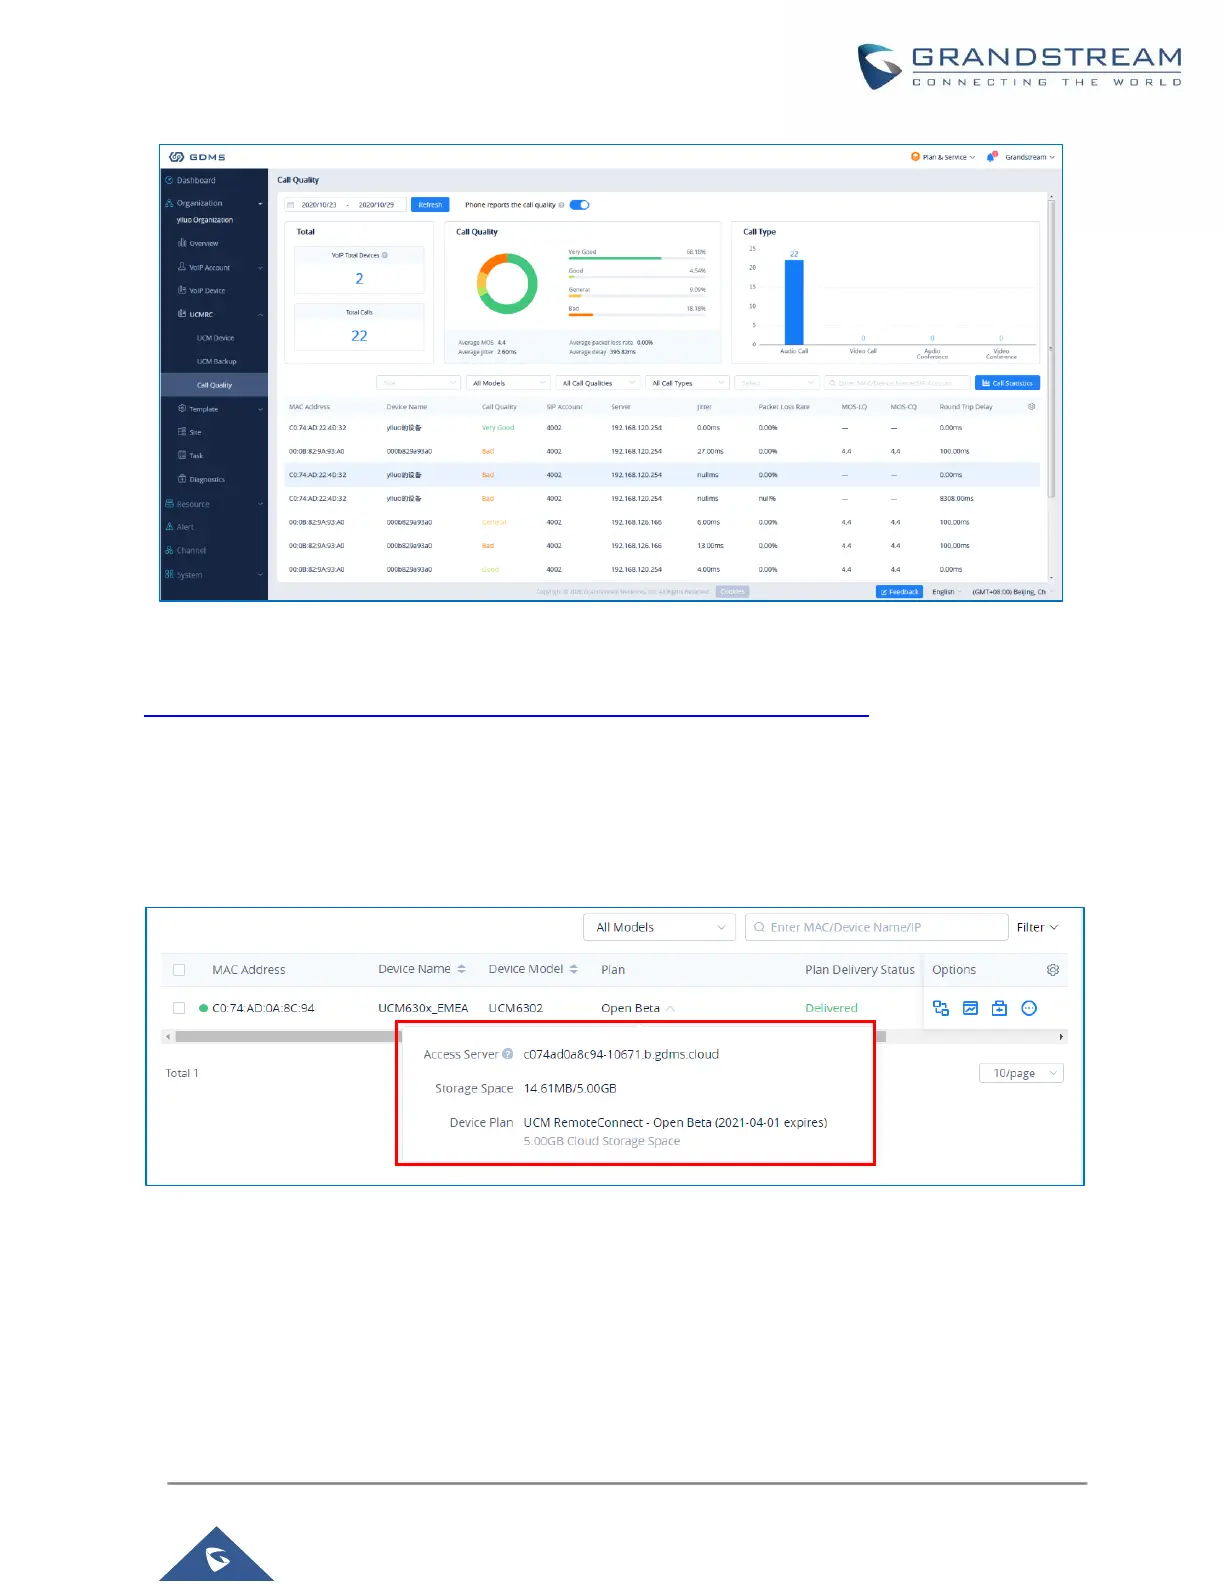1224x1584 pixels.
Task: Click the MAC address C0:74:AD:0A:8C:94
Action: click(x=263, y=1008)
